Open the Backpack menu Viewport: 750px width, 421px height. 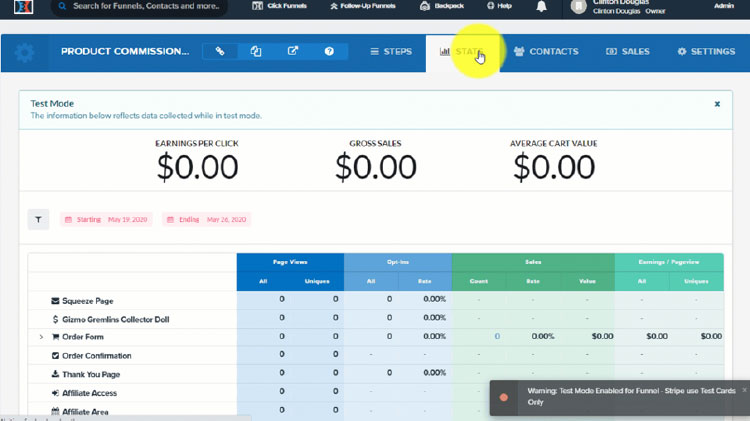tap(441, 6)
